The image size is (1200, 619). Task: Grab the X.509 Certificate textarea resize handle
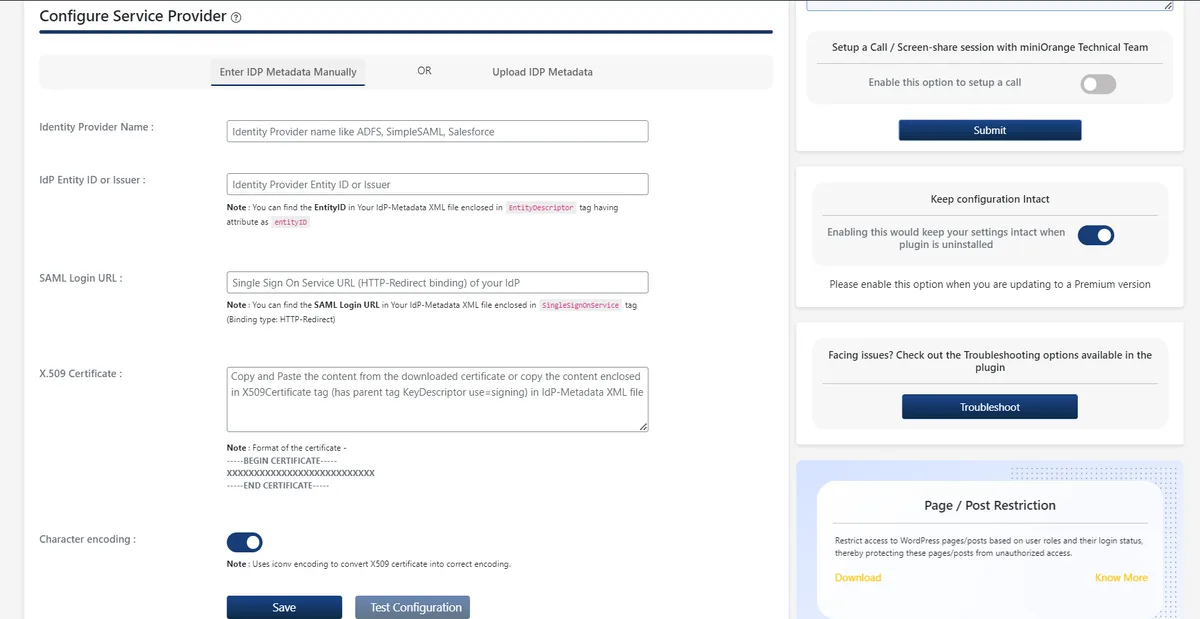click(643, 427)
